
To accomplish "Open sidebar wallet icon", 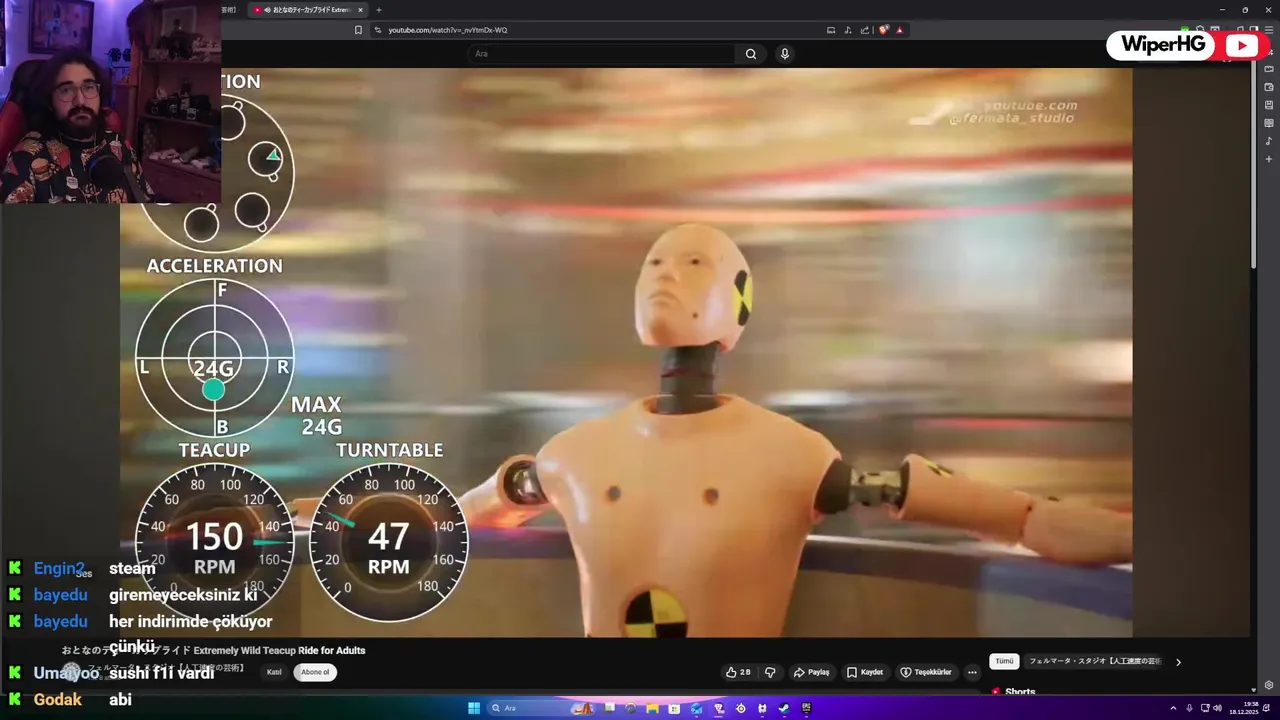I will [1269, 87].
